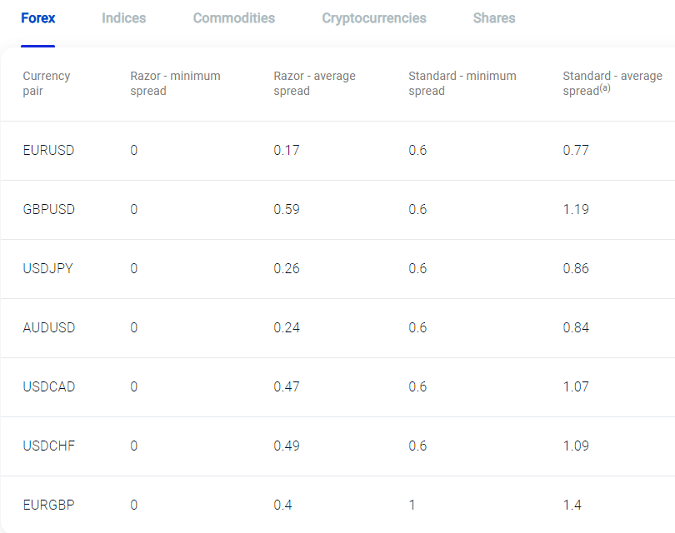Open the Commodities tab
Image resolution: width=675 pixels, height=533 pixels.
pos(234,18)
